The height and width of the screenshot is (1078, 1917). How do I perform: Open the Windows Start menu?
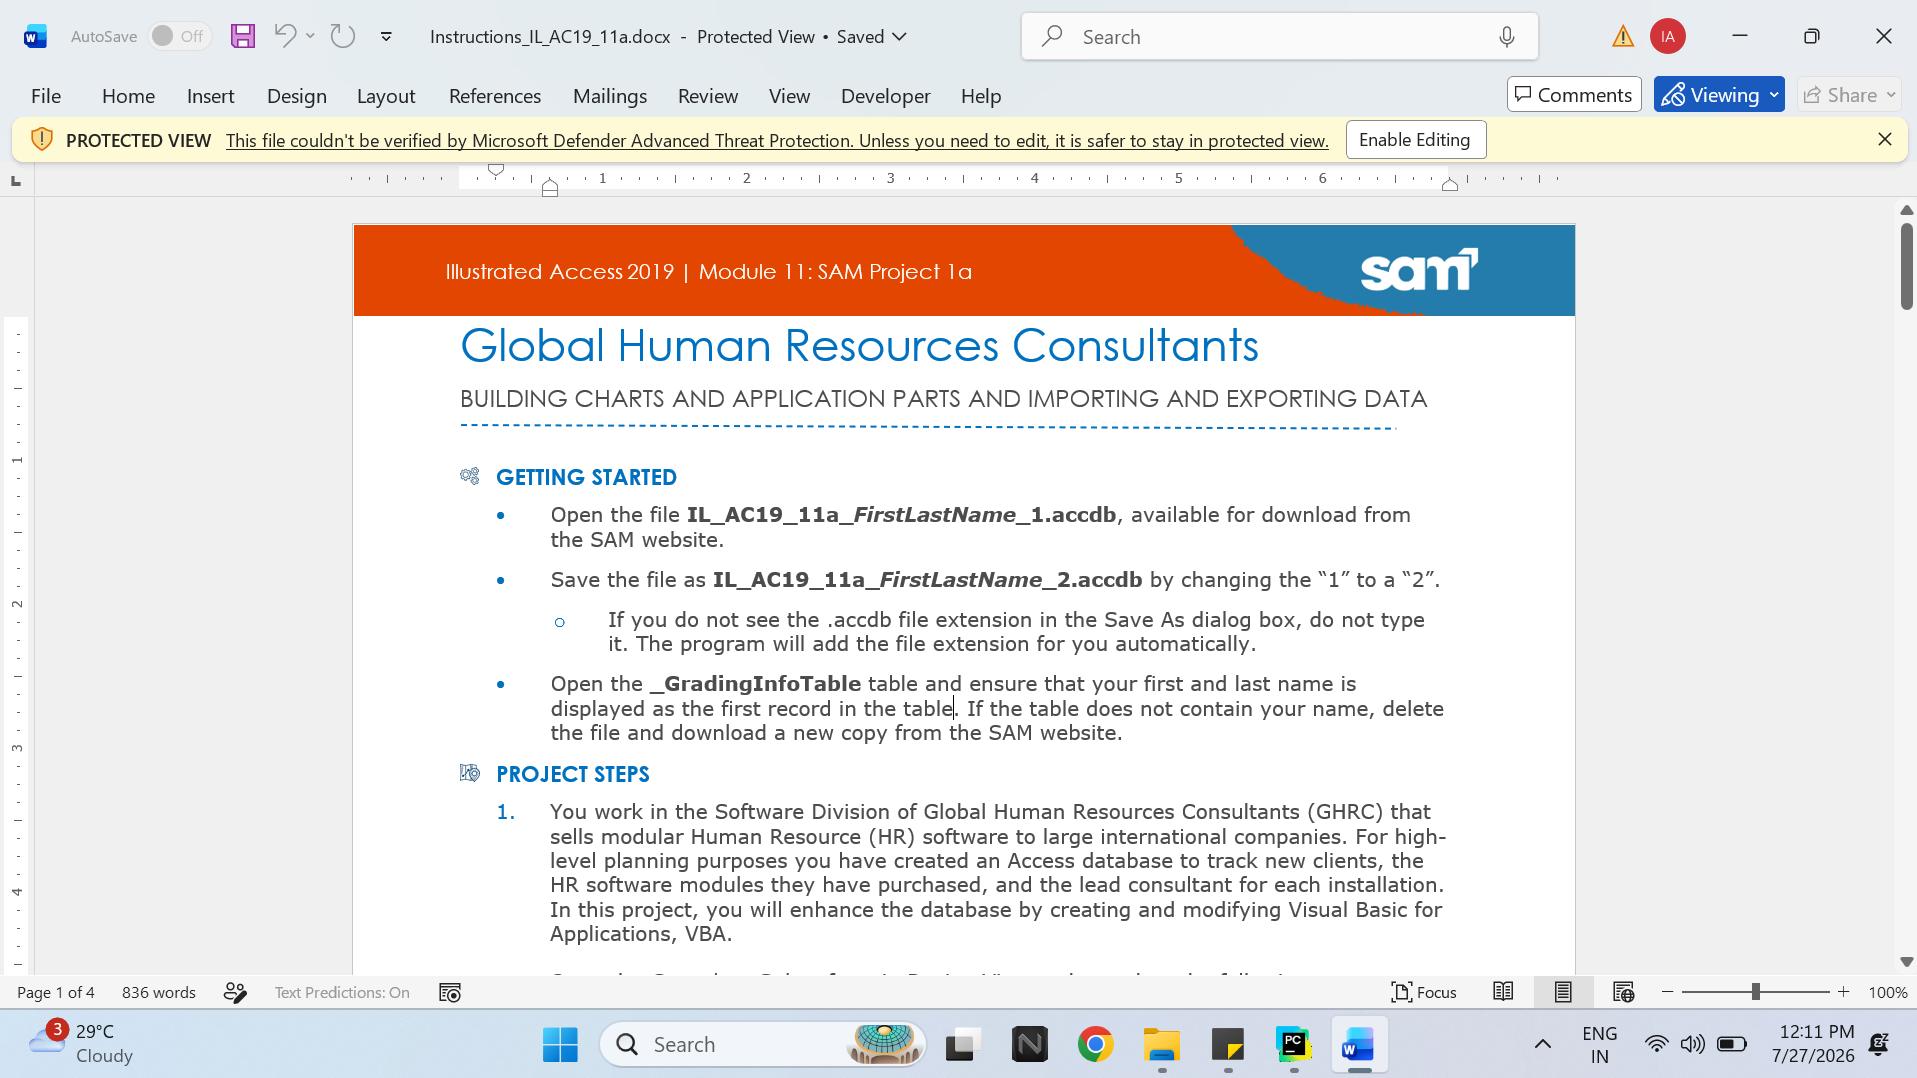point(560,1045)
